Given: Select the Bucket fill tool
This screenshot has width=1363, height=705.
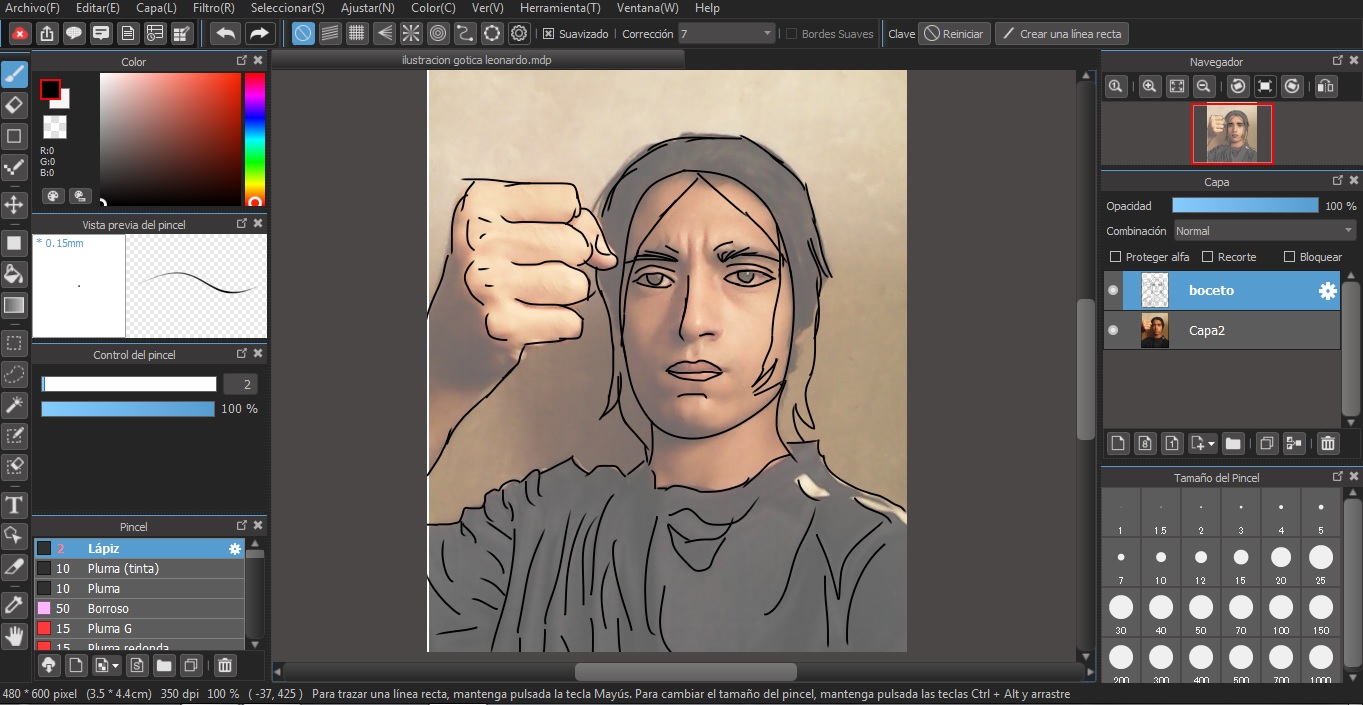Looking at the screenshot, I should (14, 274).
